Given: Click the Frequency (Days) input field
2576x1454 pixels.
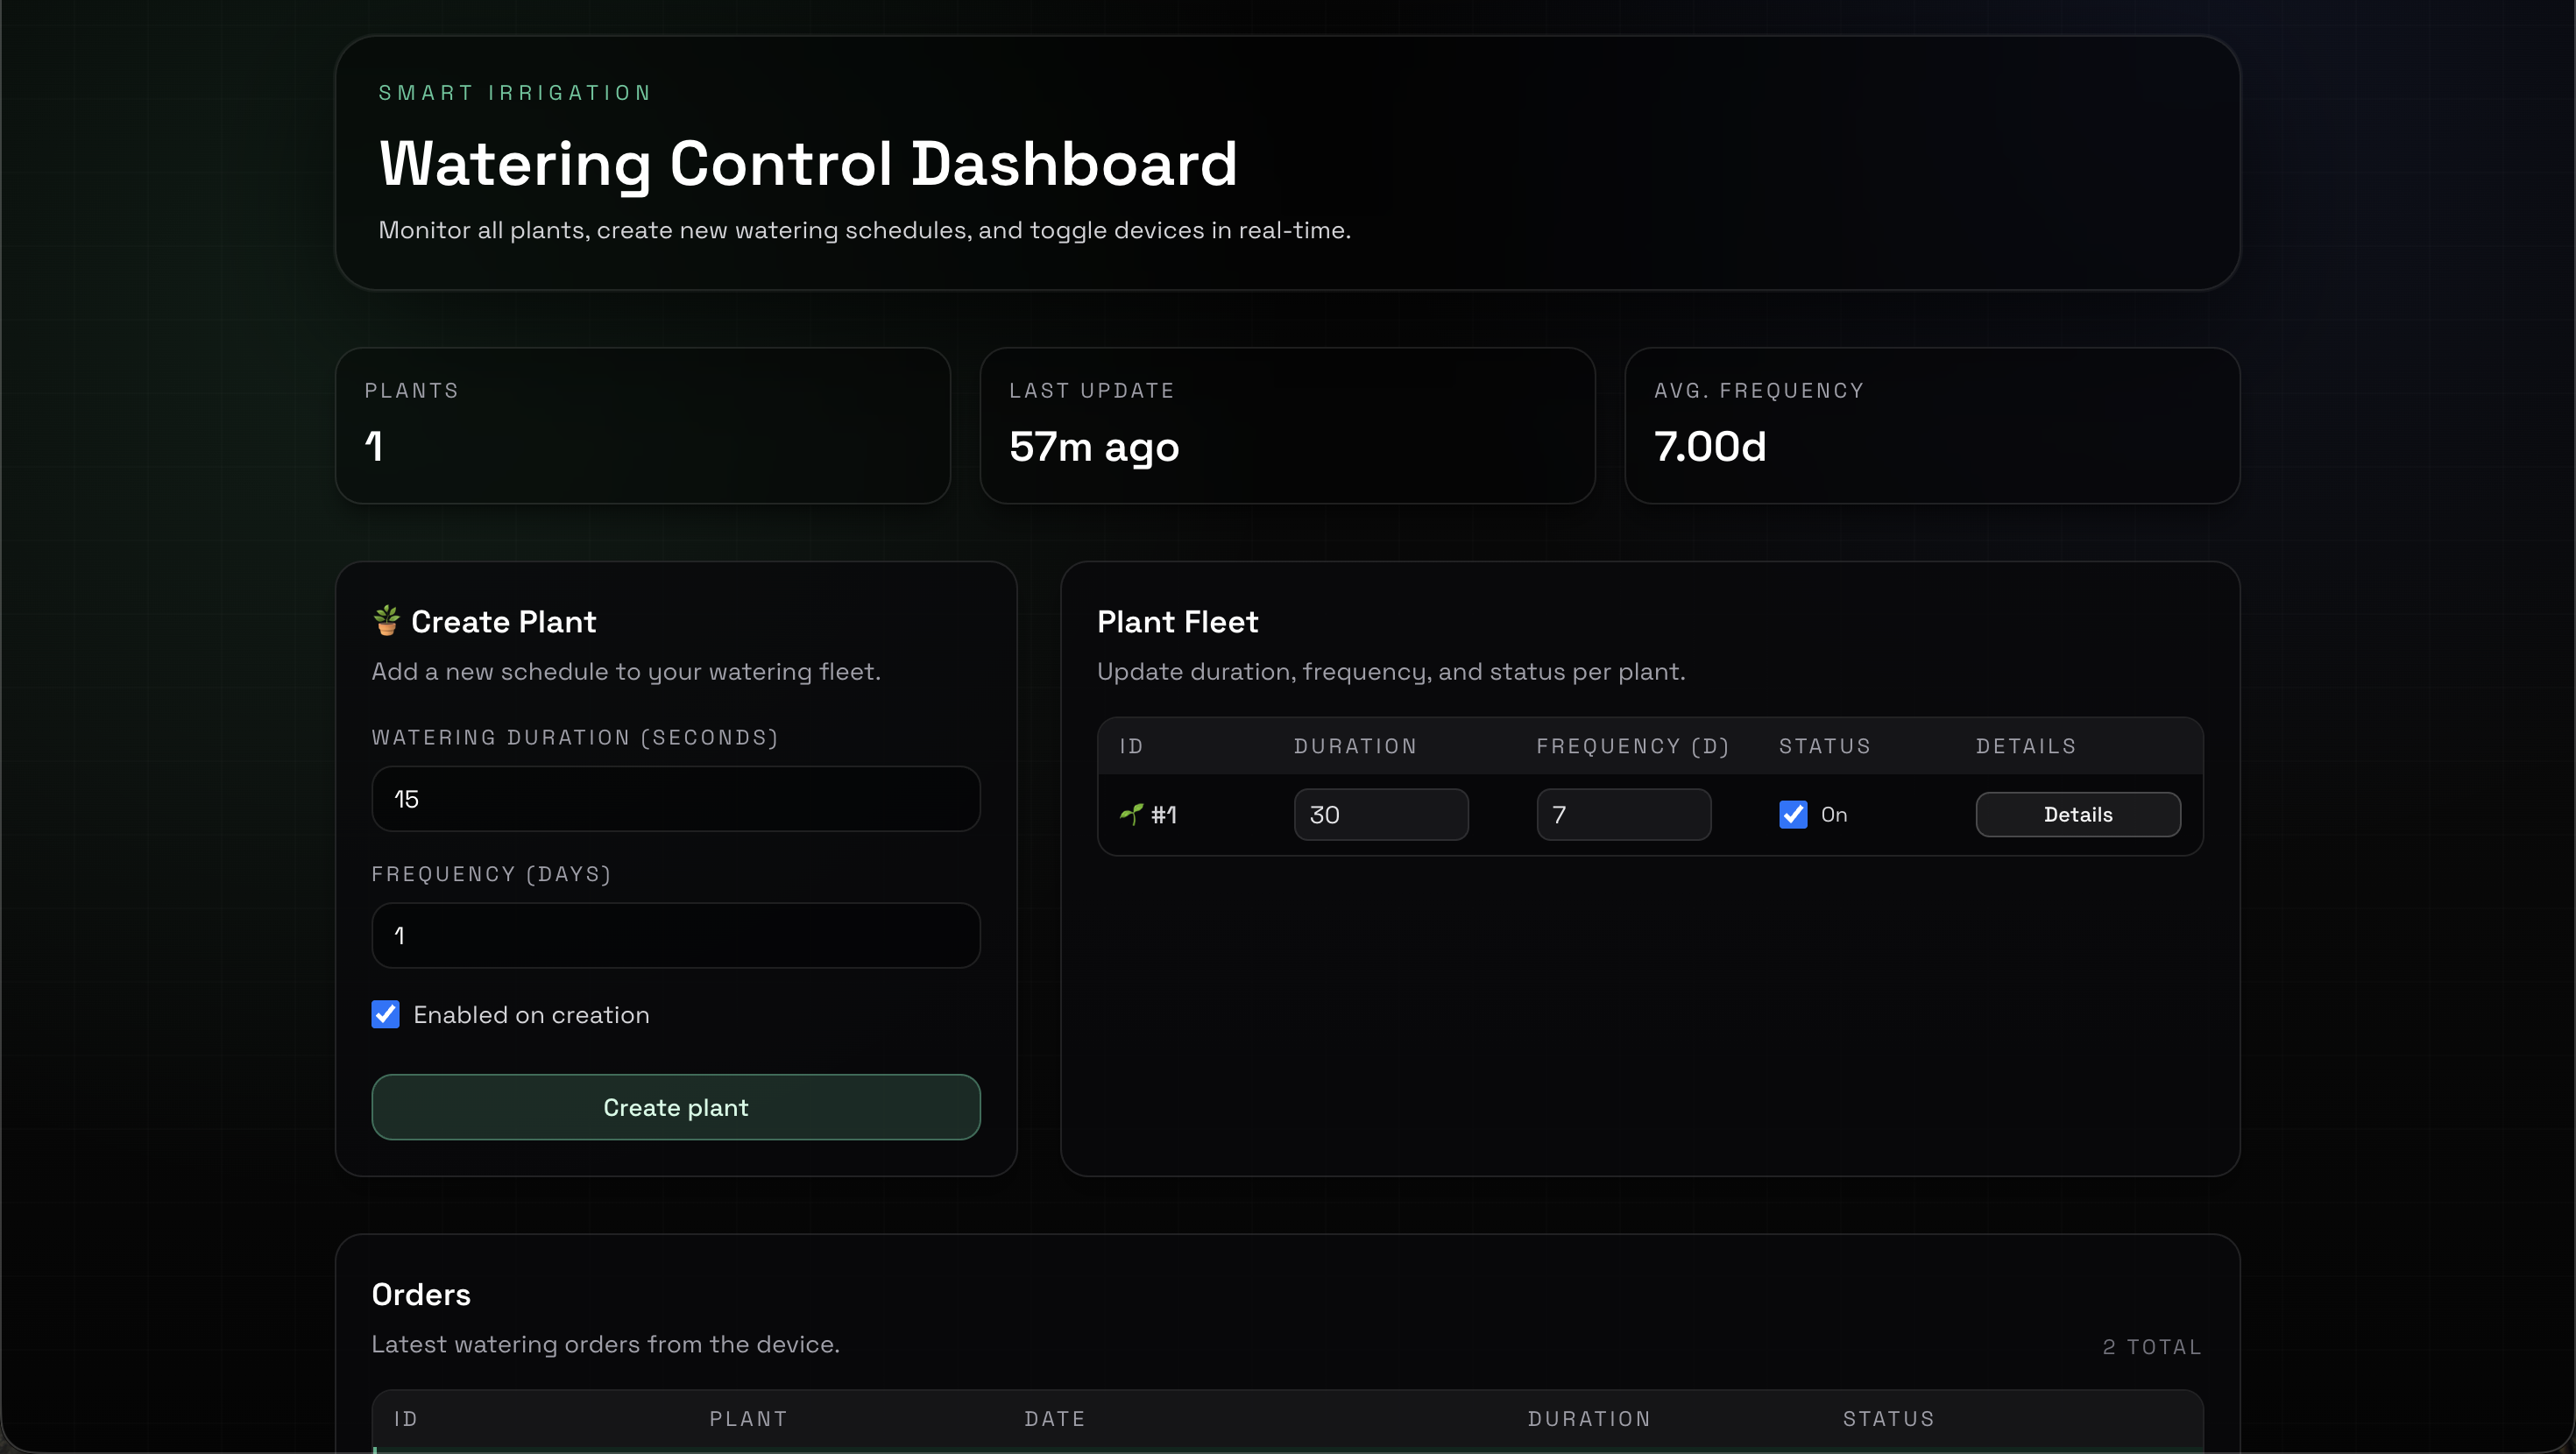Looking at the screenshot, I should click(675, 935).
